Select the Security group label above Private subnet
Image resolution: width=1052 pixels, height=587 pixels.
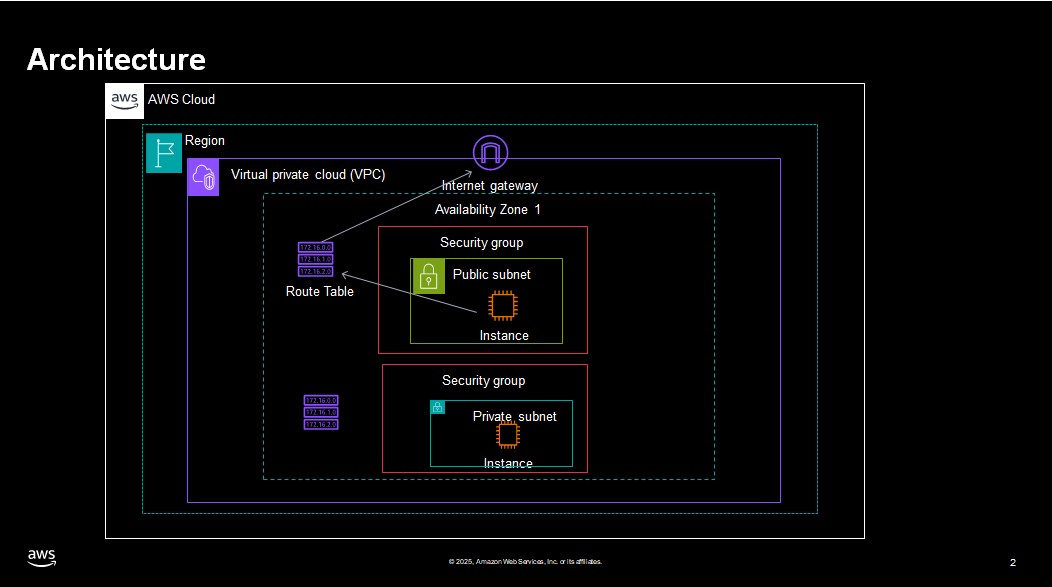tap(484, 380)
